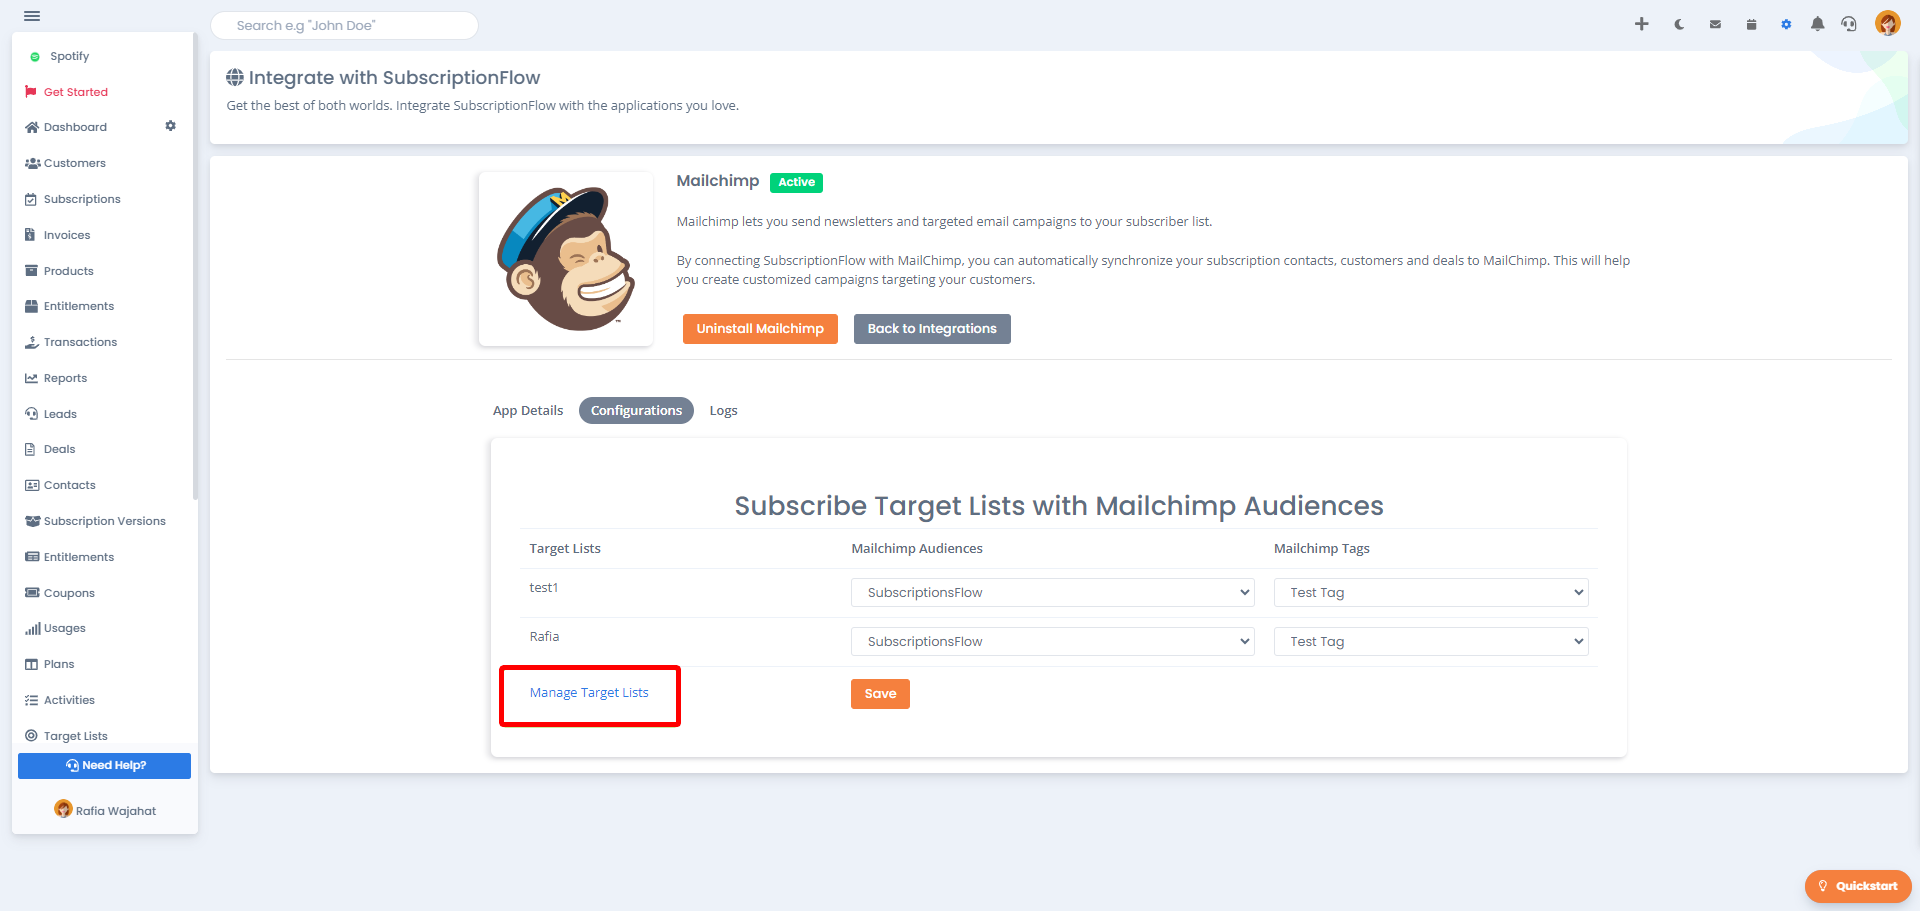Viewport: 1920px width, 911px height.
Task: Toggle the hamburger sidebar menu
Action: coord(32,16)
